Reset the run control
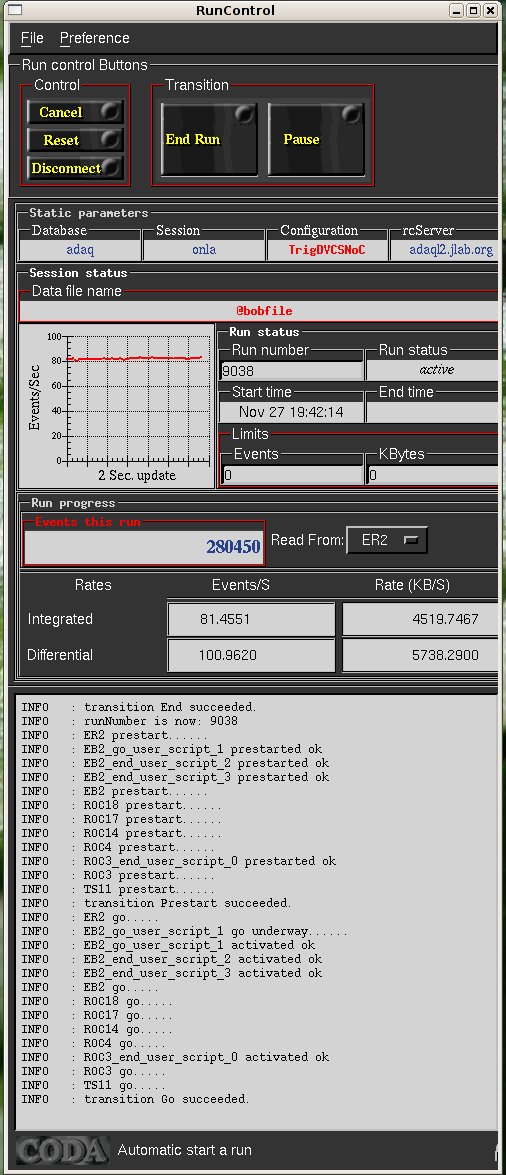Viewport: 506px width, 1175px height. click(x=75, y=140)
